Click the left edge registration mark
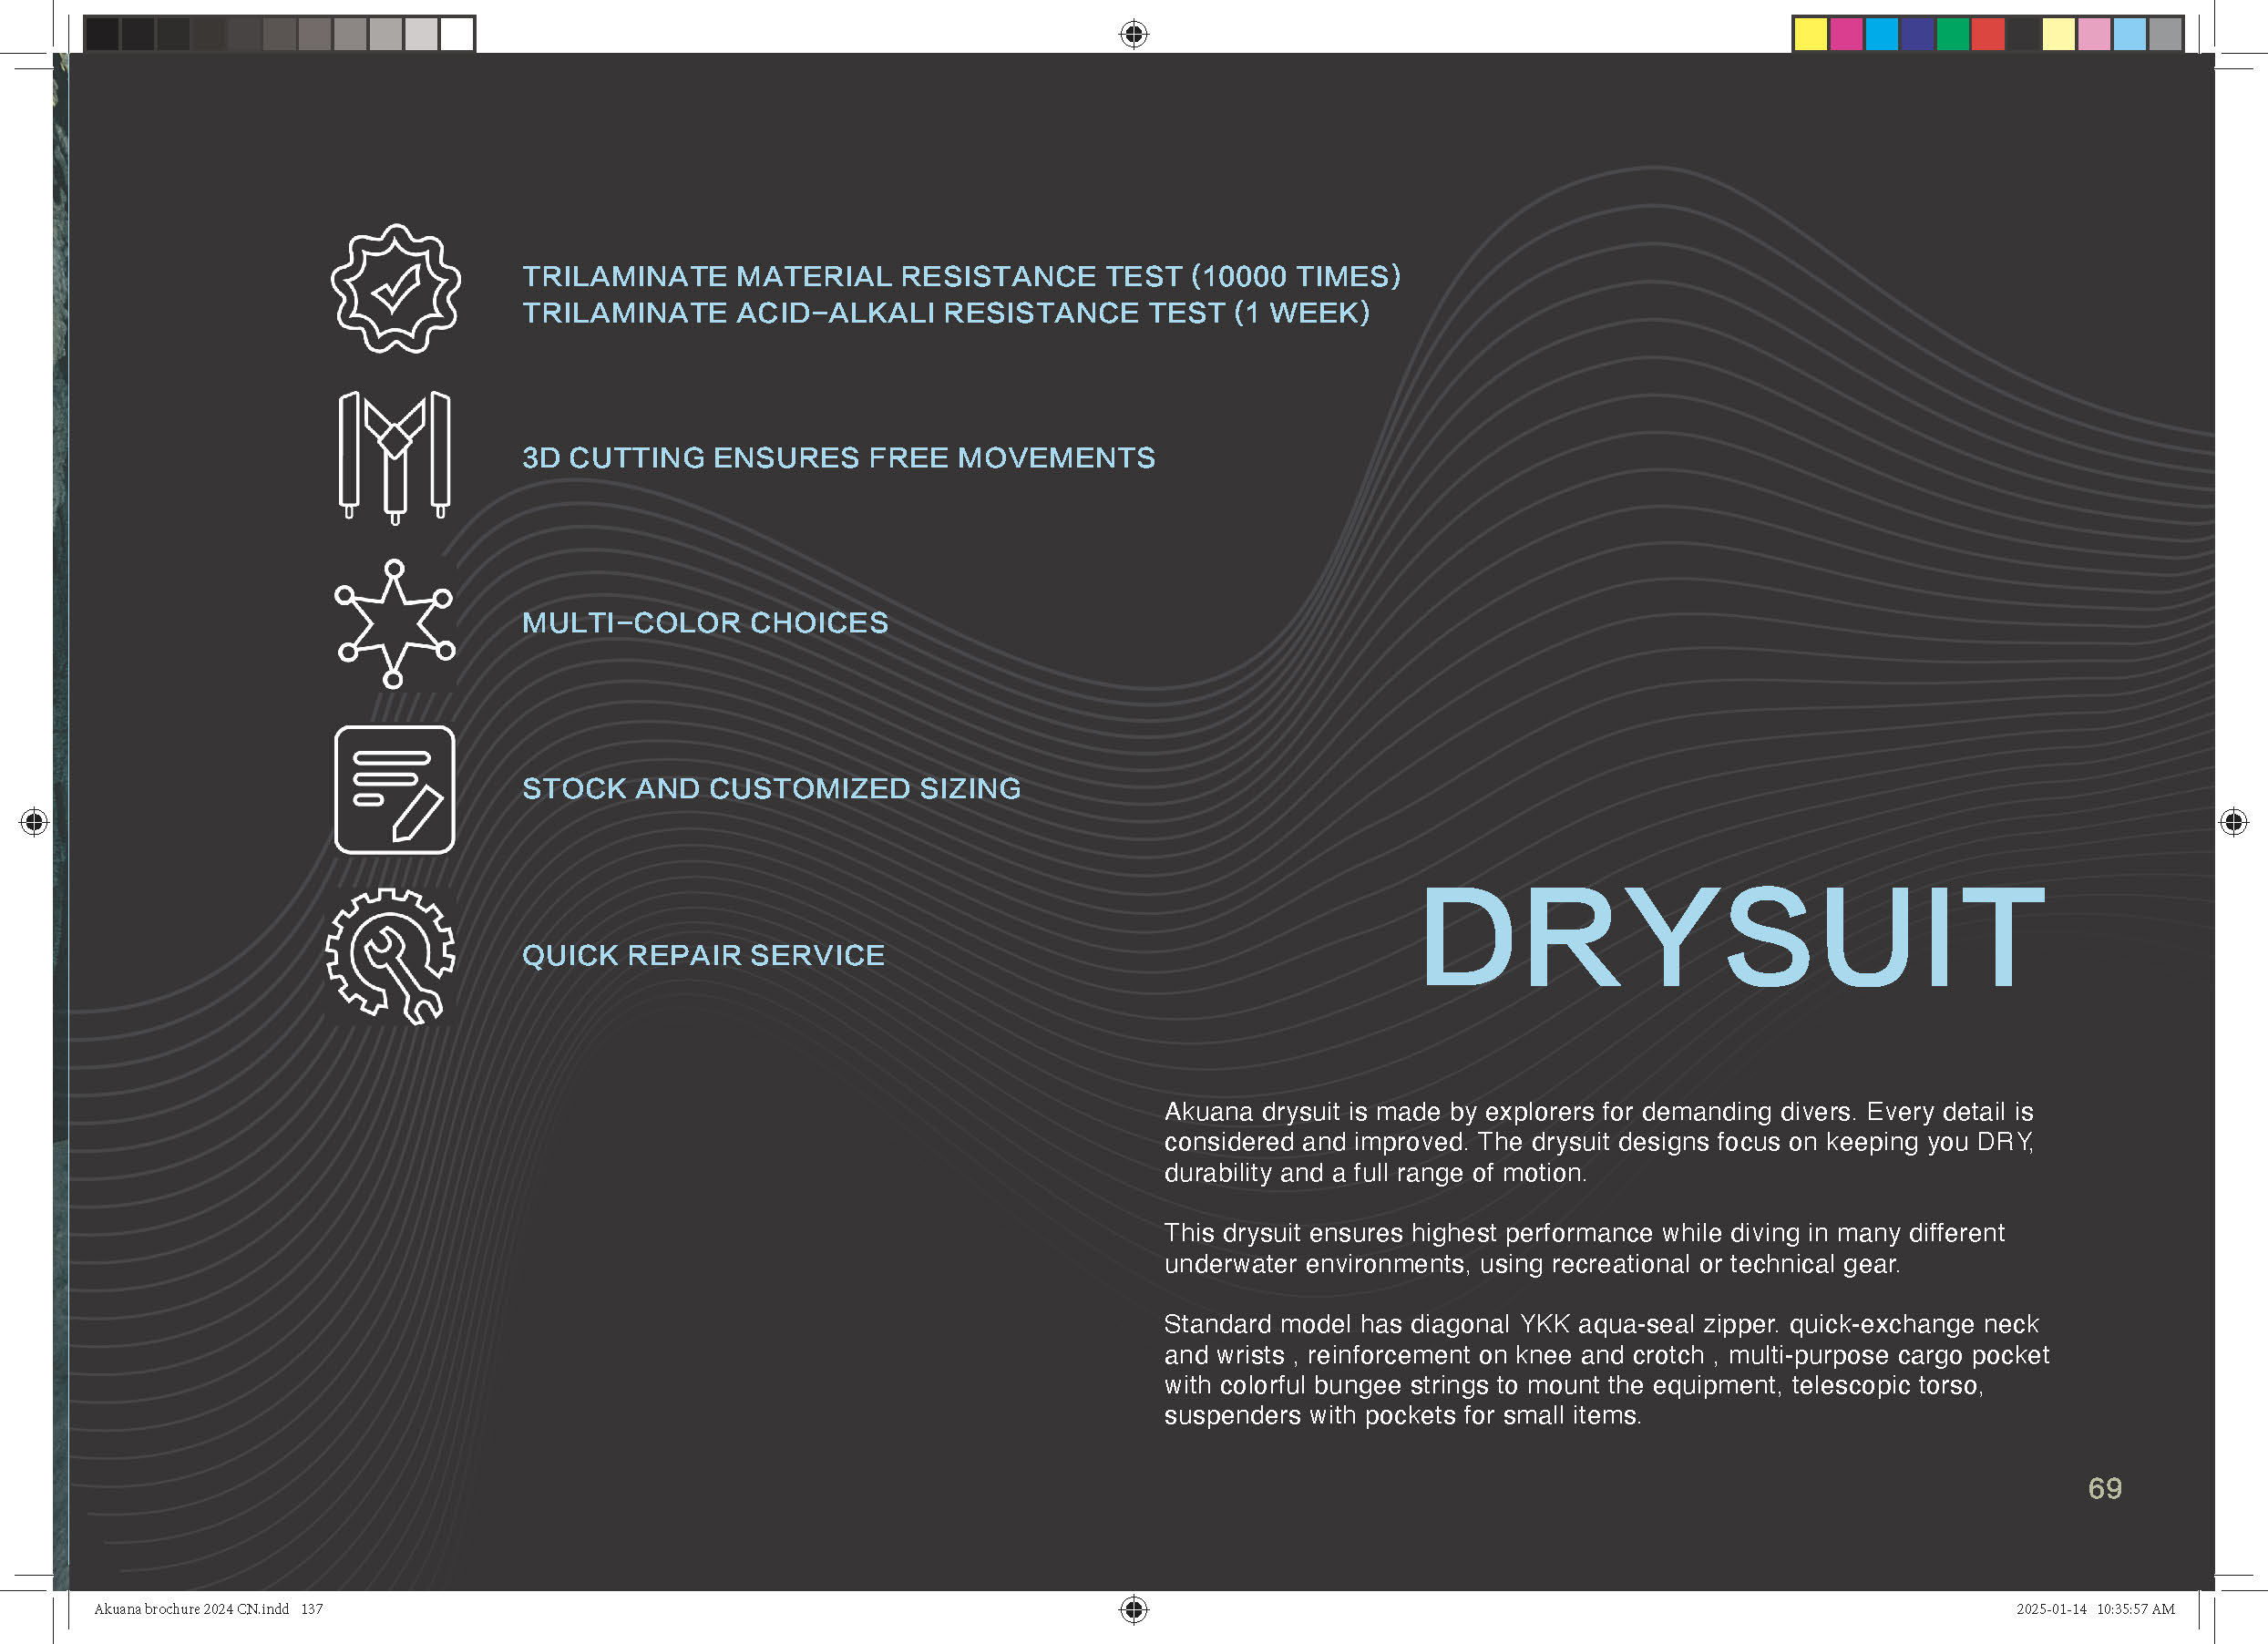This screenshot has width=2268, height=1644. (x=34, y=822)
